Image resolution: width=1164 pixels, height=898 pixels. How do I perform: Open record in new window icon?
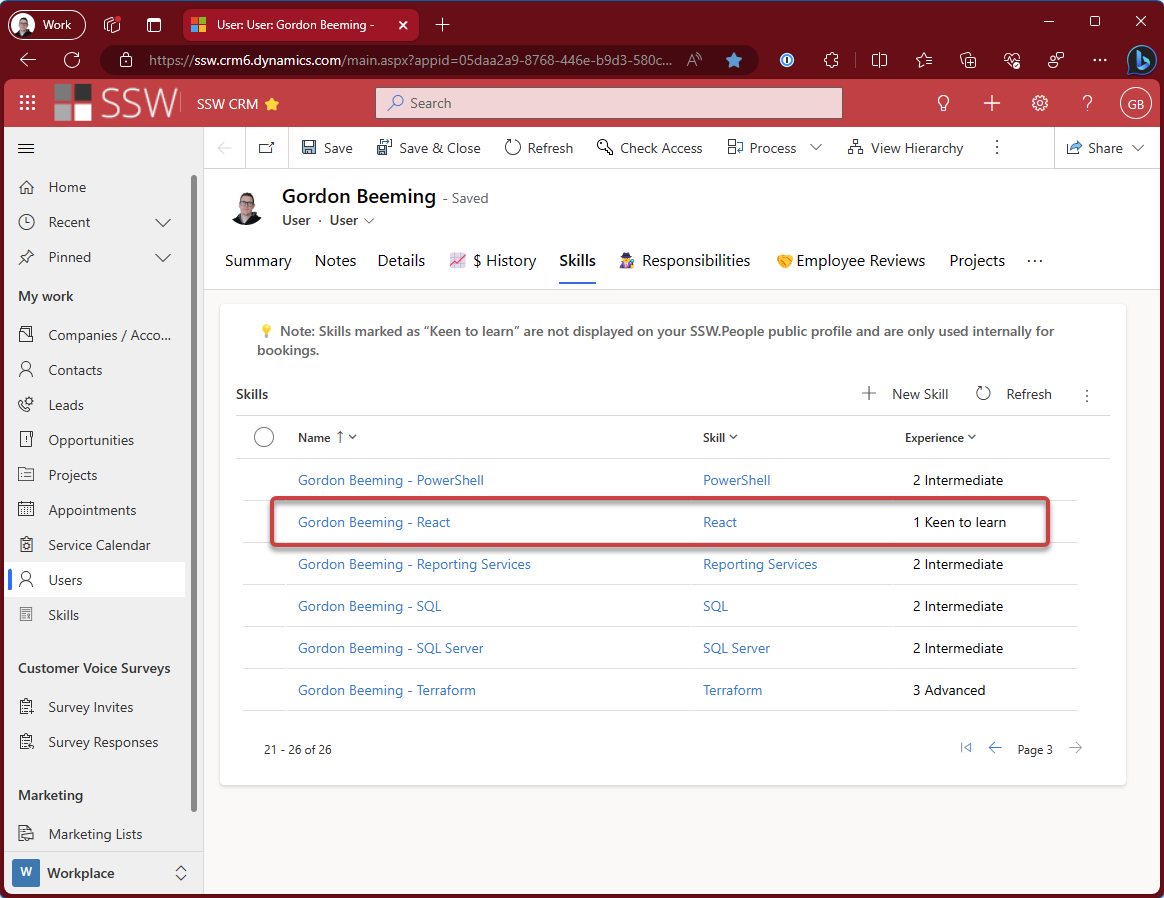point(266,148)
